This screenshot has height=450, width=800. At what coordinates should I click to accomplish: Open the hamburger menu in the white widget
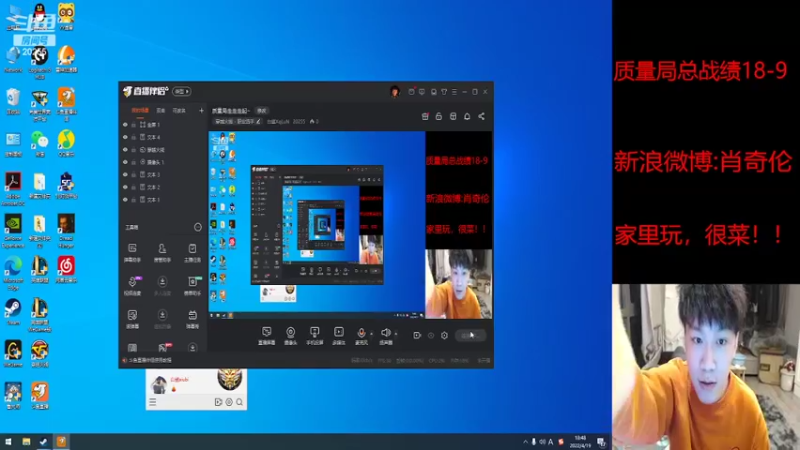(x=153, y=402)
